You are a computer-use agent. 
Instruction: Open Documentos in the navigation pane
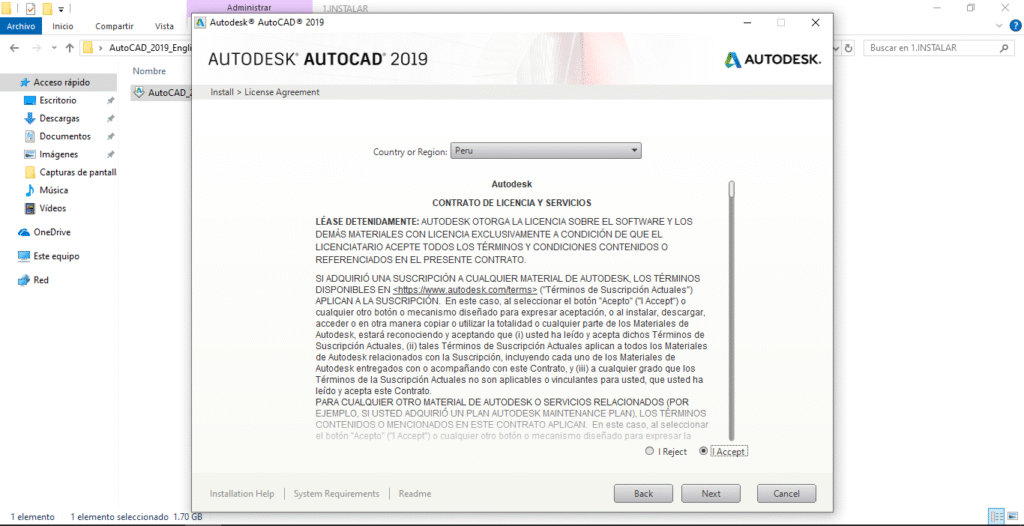tap(65, 136)
